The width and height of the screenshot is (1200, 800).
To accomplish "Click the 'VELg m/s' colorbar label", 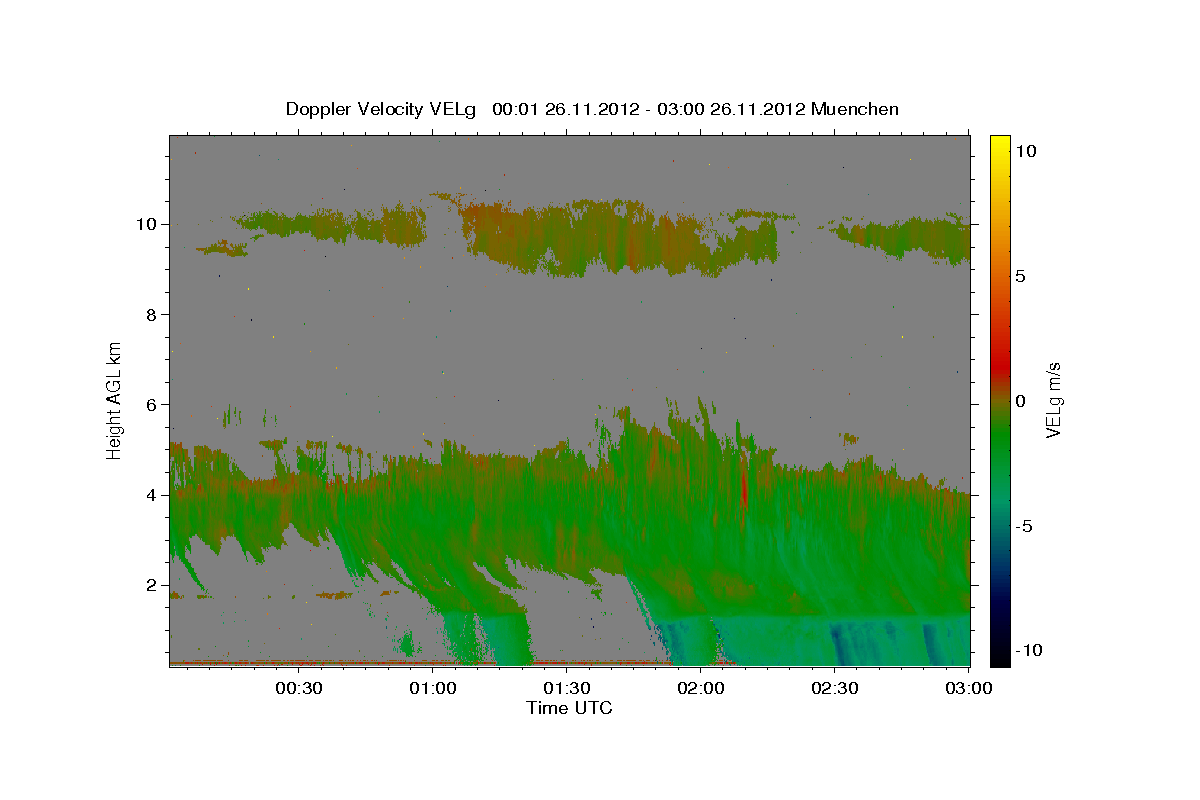I will (1053, 400).
